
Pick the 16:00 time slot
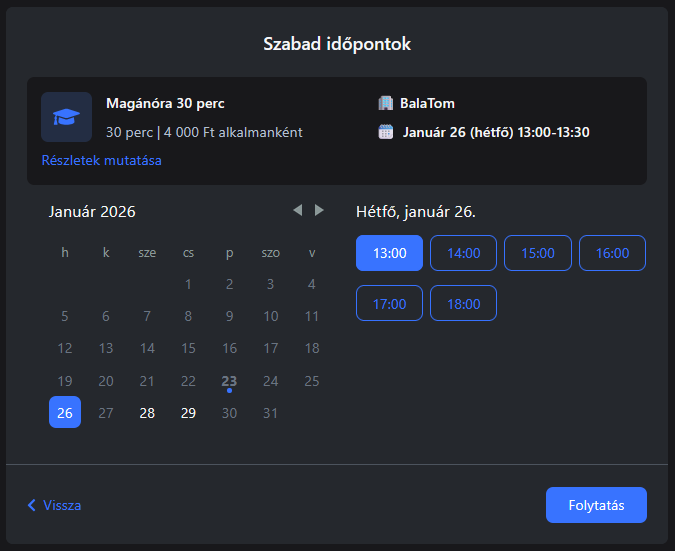point(612,253)
